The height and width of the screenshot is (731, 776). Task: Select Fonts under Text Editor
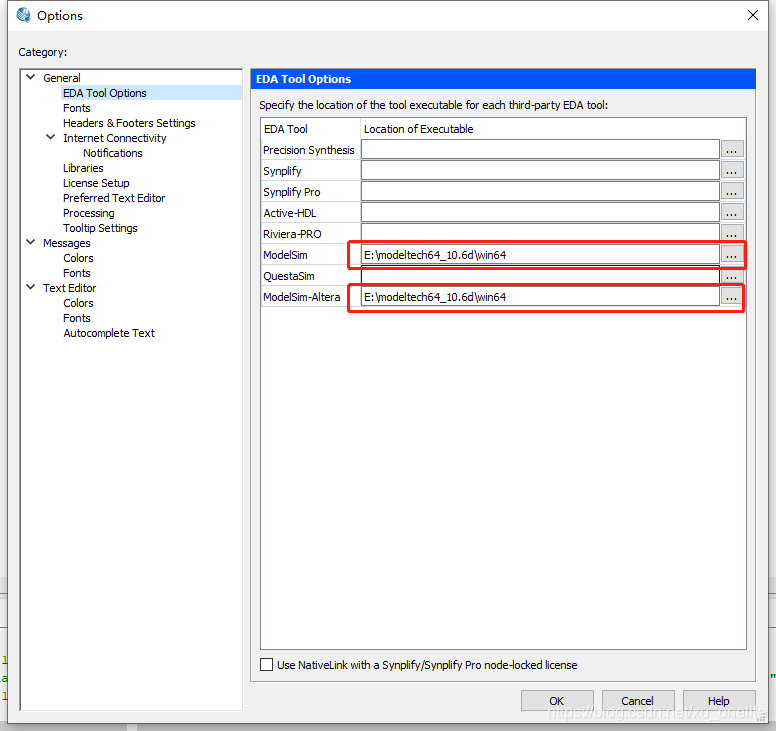(77, 318)
